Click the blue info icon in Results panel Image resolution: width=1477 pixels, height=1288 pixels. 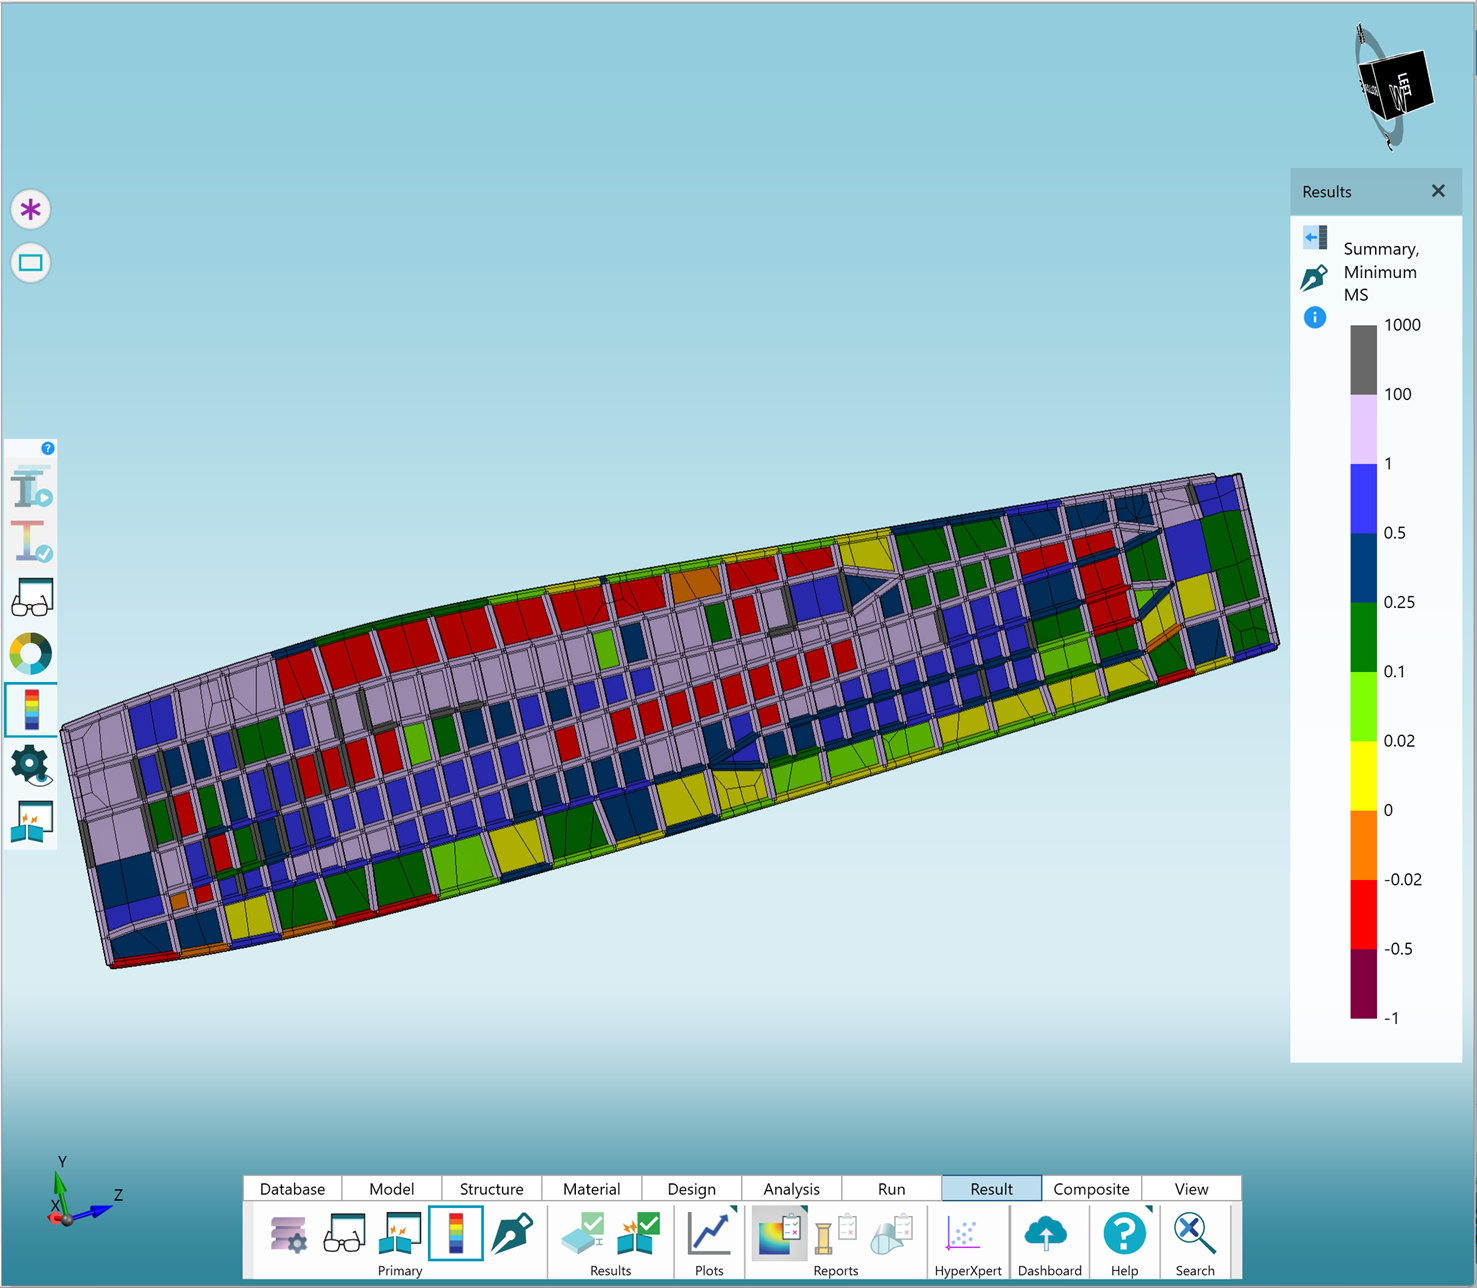1315,318
